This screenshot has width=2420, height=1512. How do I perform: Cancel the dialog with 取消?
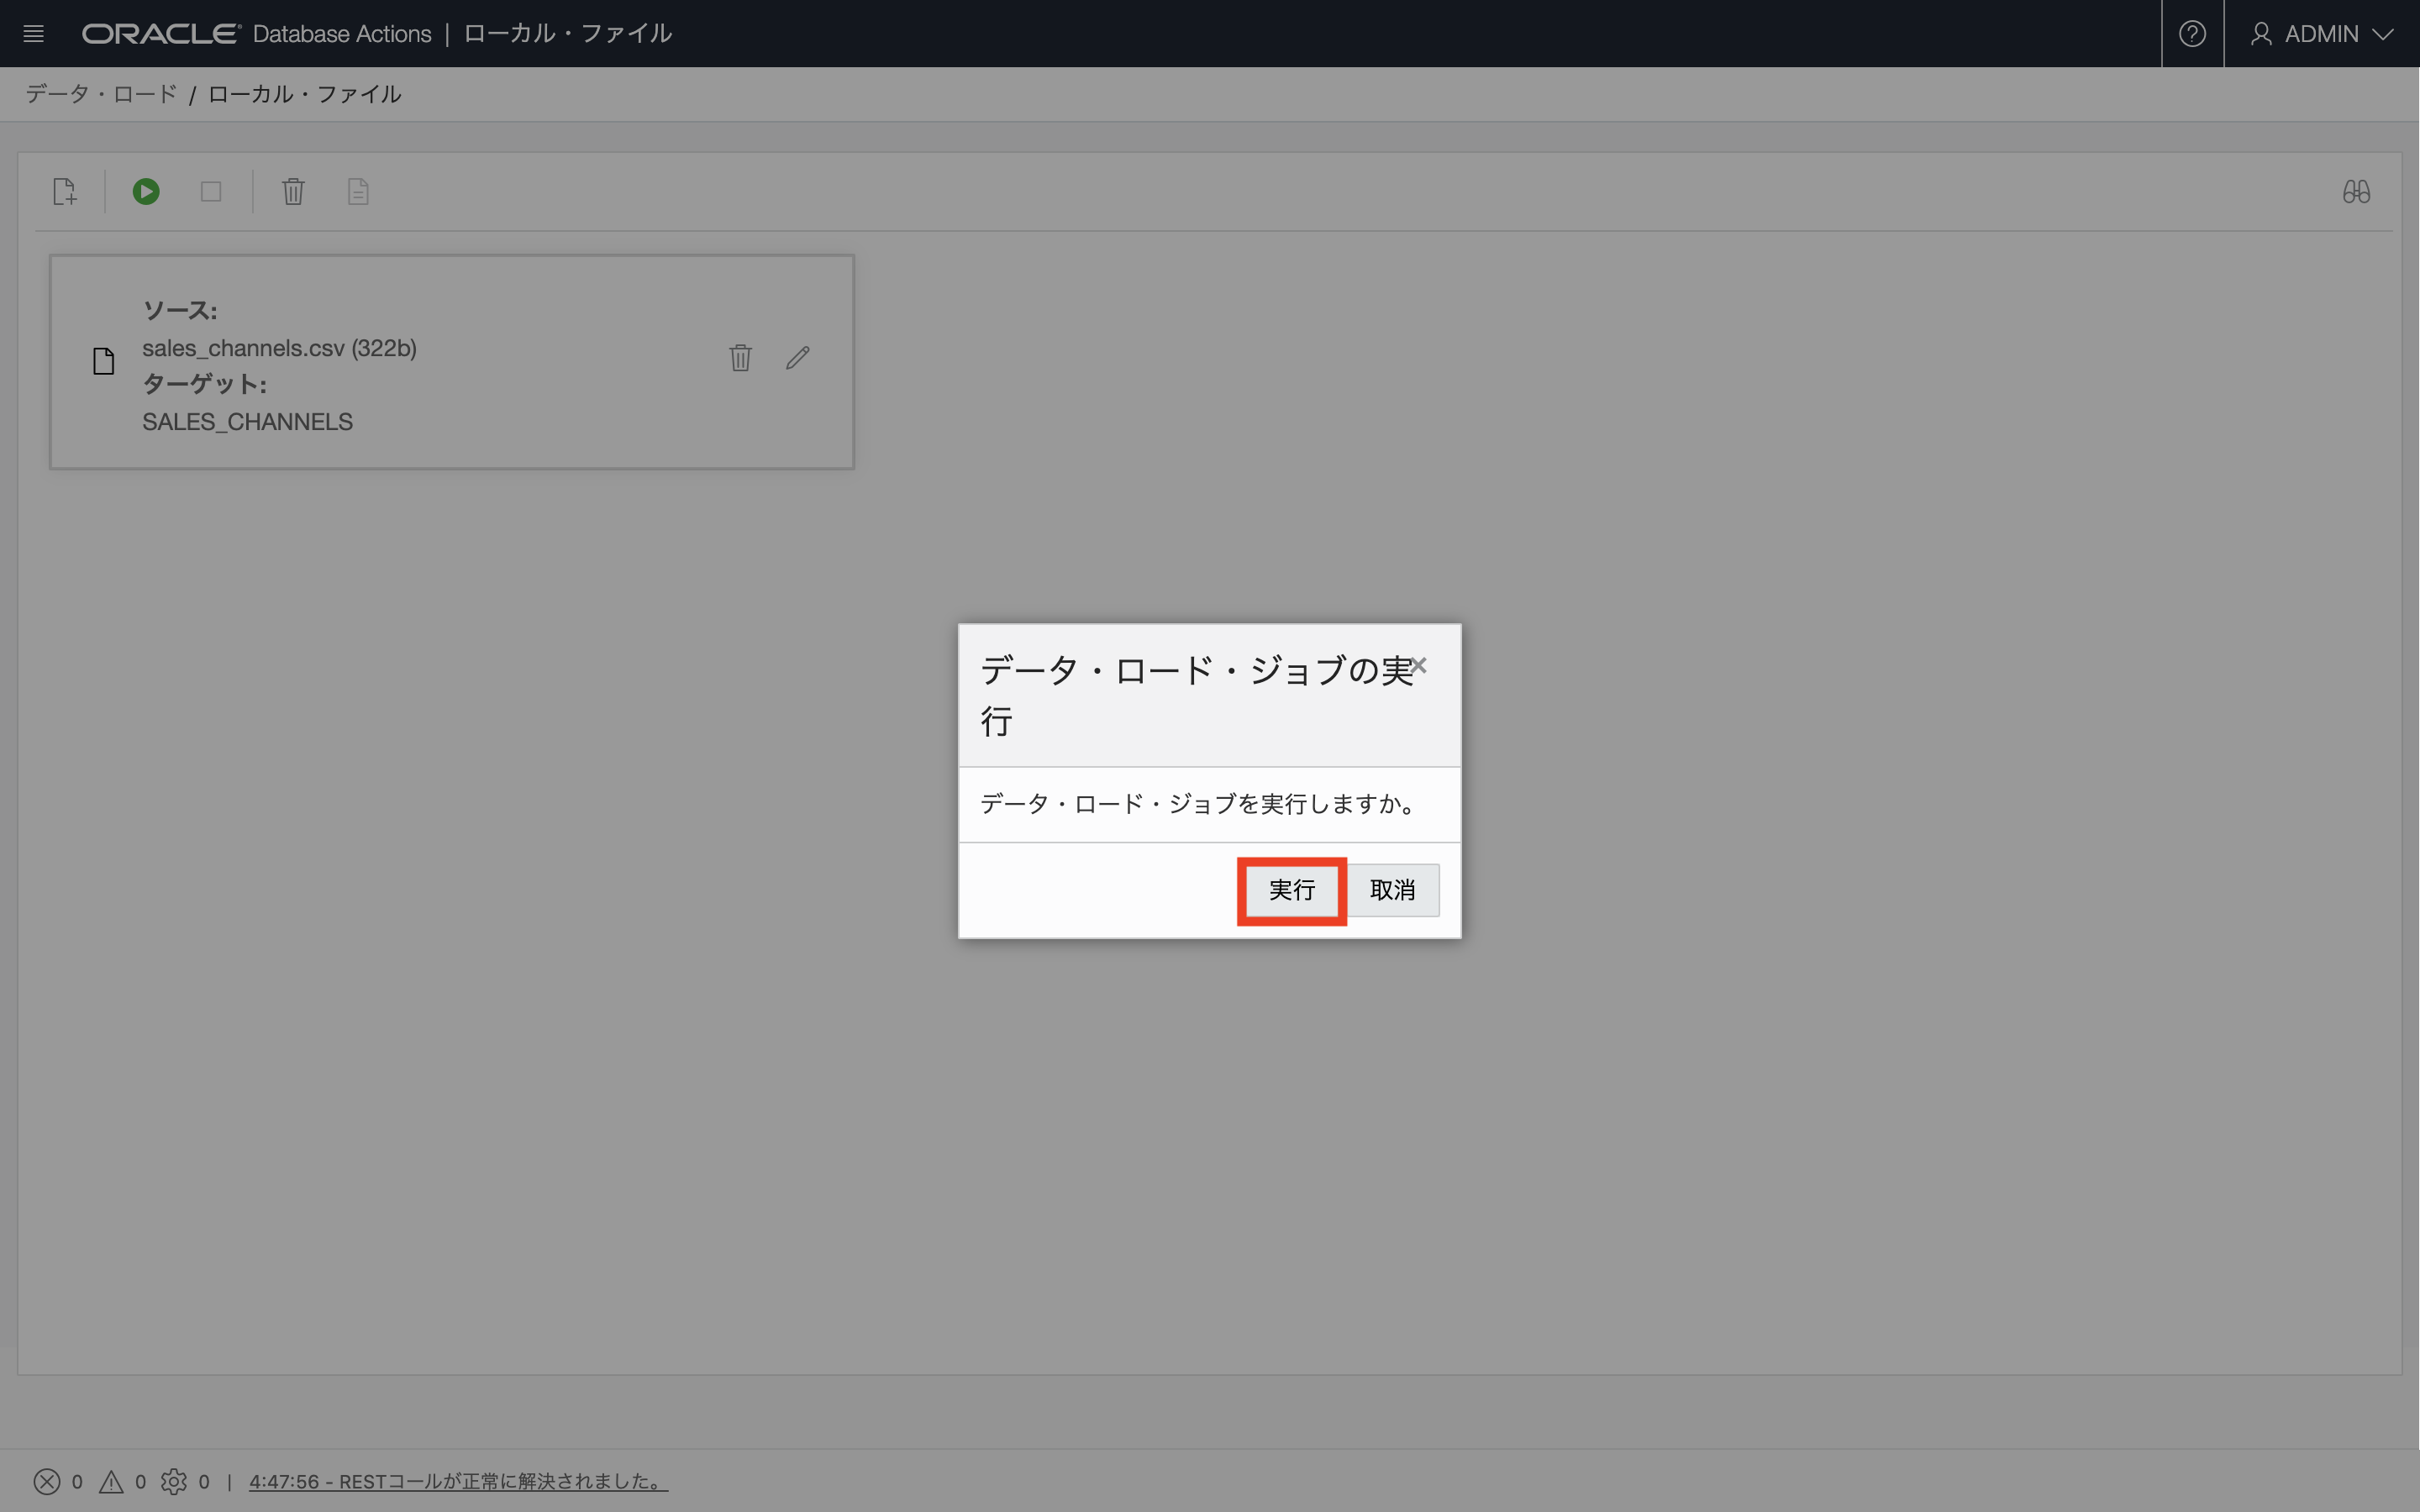tap(1393, 889)
